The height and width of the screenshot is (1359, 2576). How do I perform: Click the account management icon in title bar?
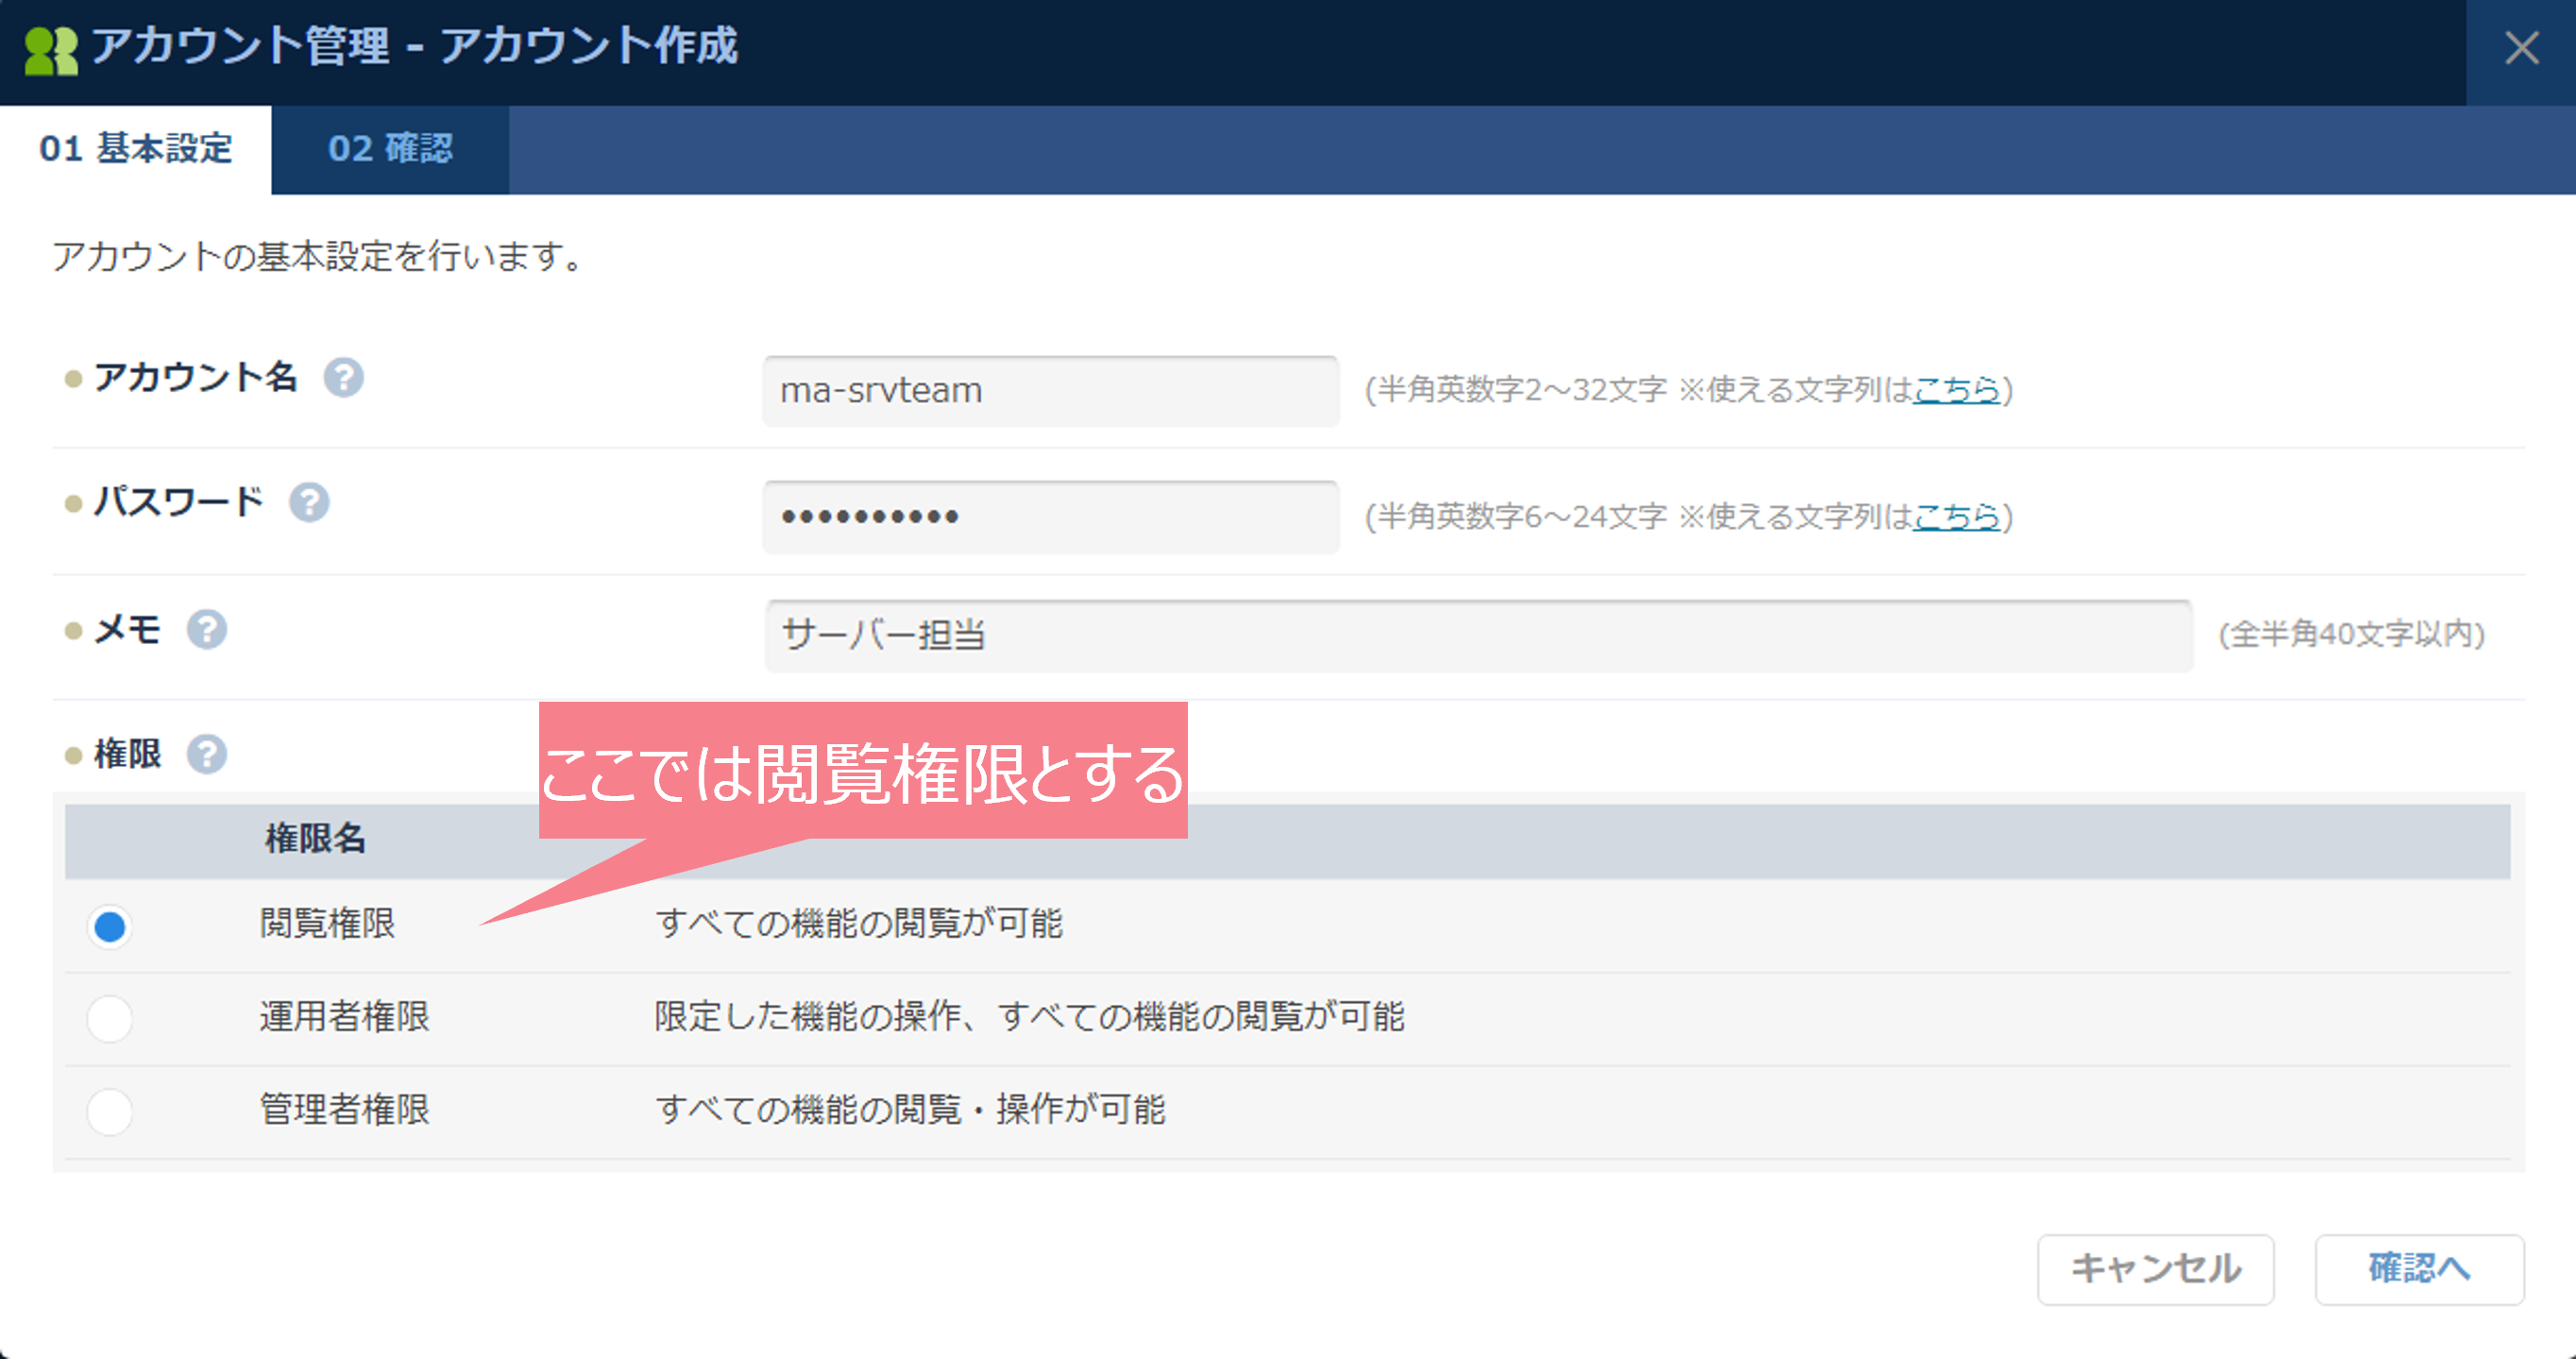tap(51, 48)
